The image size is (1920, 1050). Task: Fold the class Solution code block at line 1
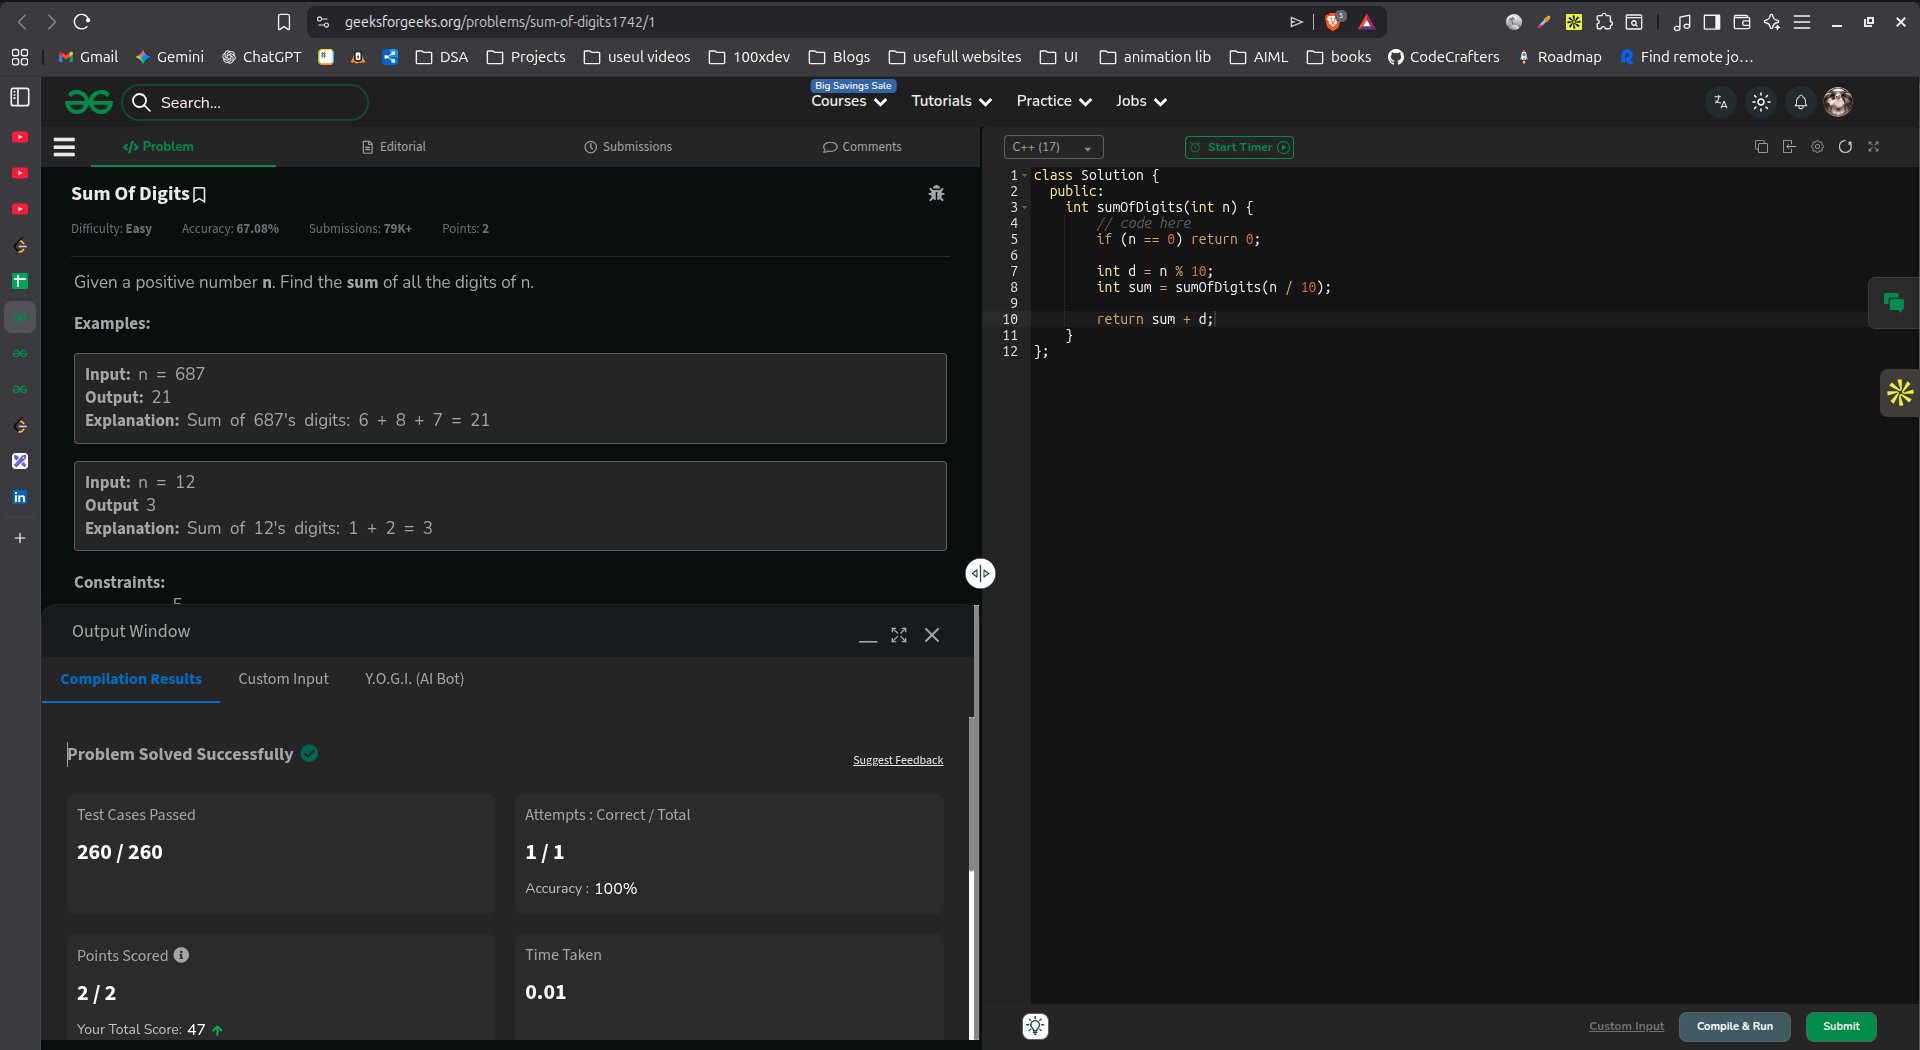[x=1025, y=176]
